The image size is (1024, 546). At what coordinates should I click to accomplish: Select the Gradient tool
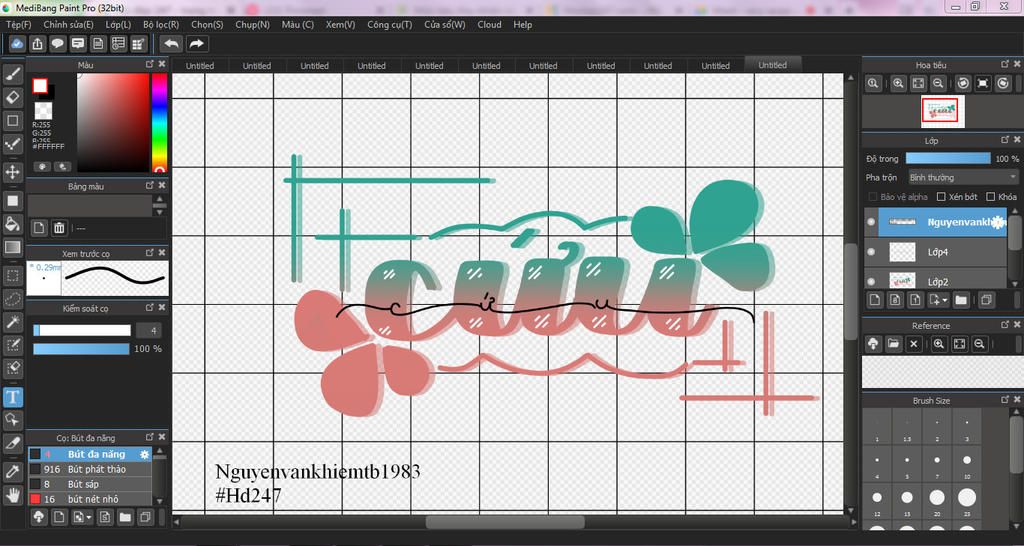12,248
